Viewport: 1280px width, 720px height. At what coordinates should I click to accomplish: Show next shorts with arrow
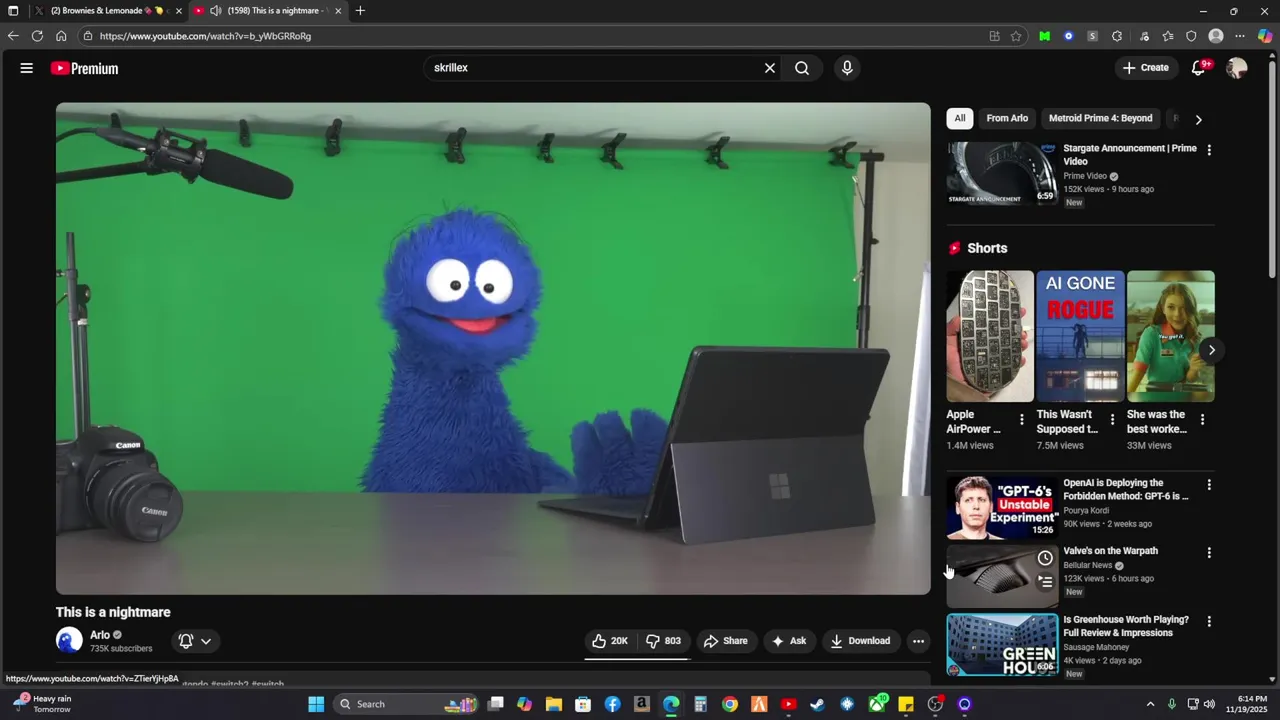[1211, 350]
